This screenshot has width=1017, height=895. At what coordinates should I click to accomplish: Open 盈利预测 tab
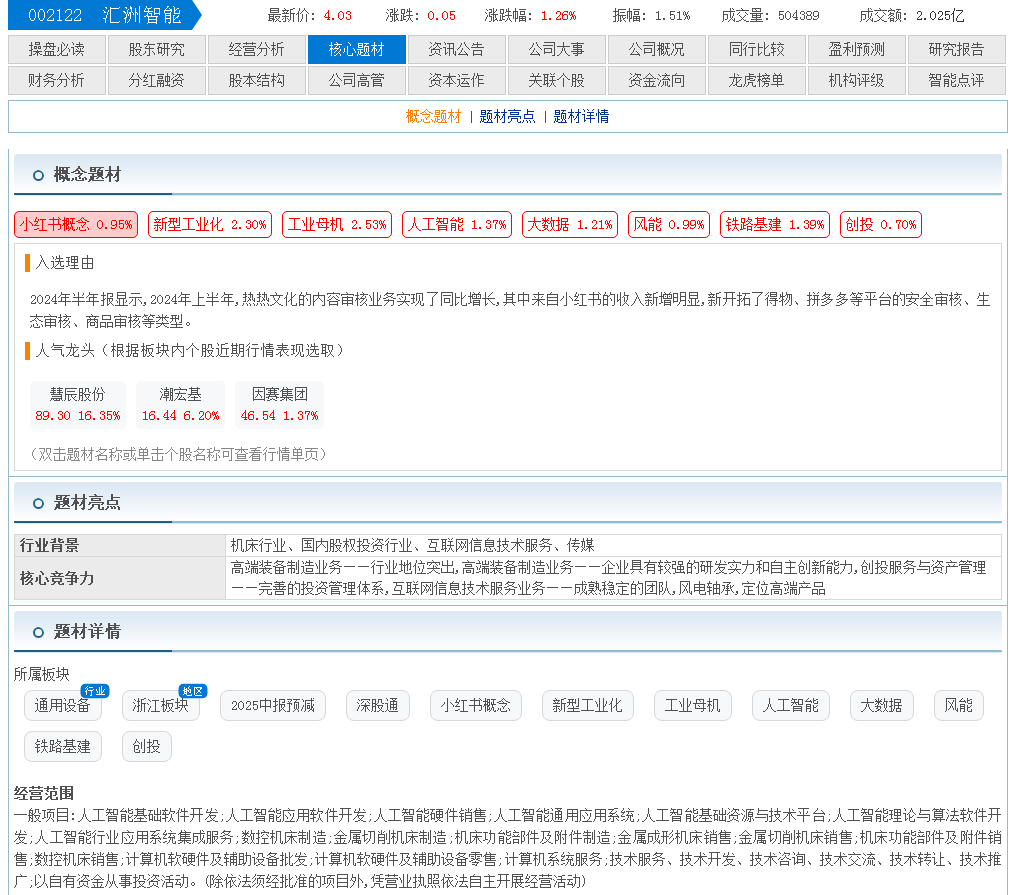pyautogui.click(x=856, y=50)
